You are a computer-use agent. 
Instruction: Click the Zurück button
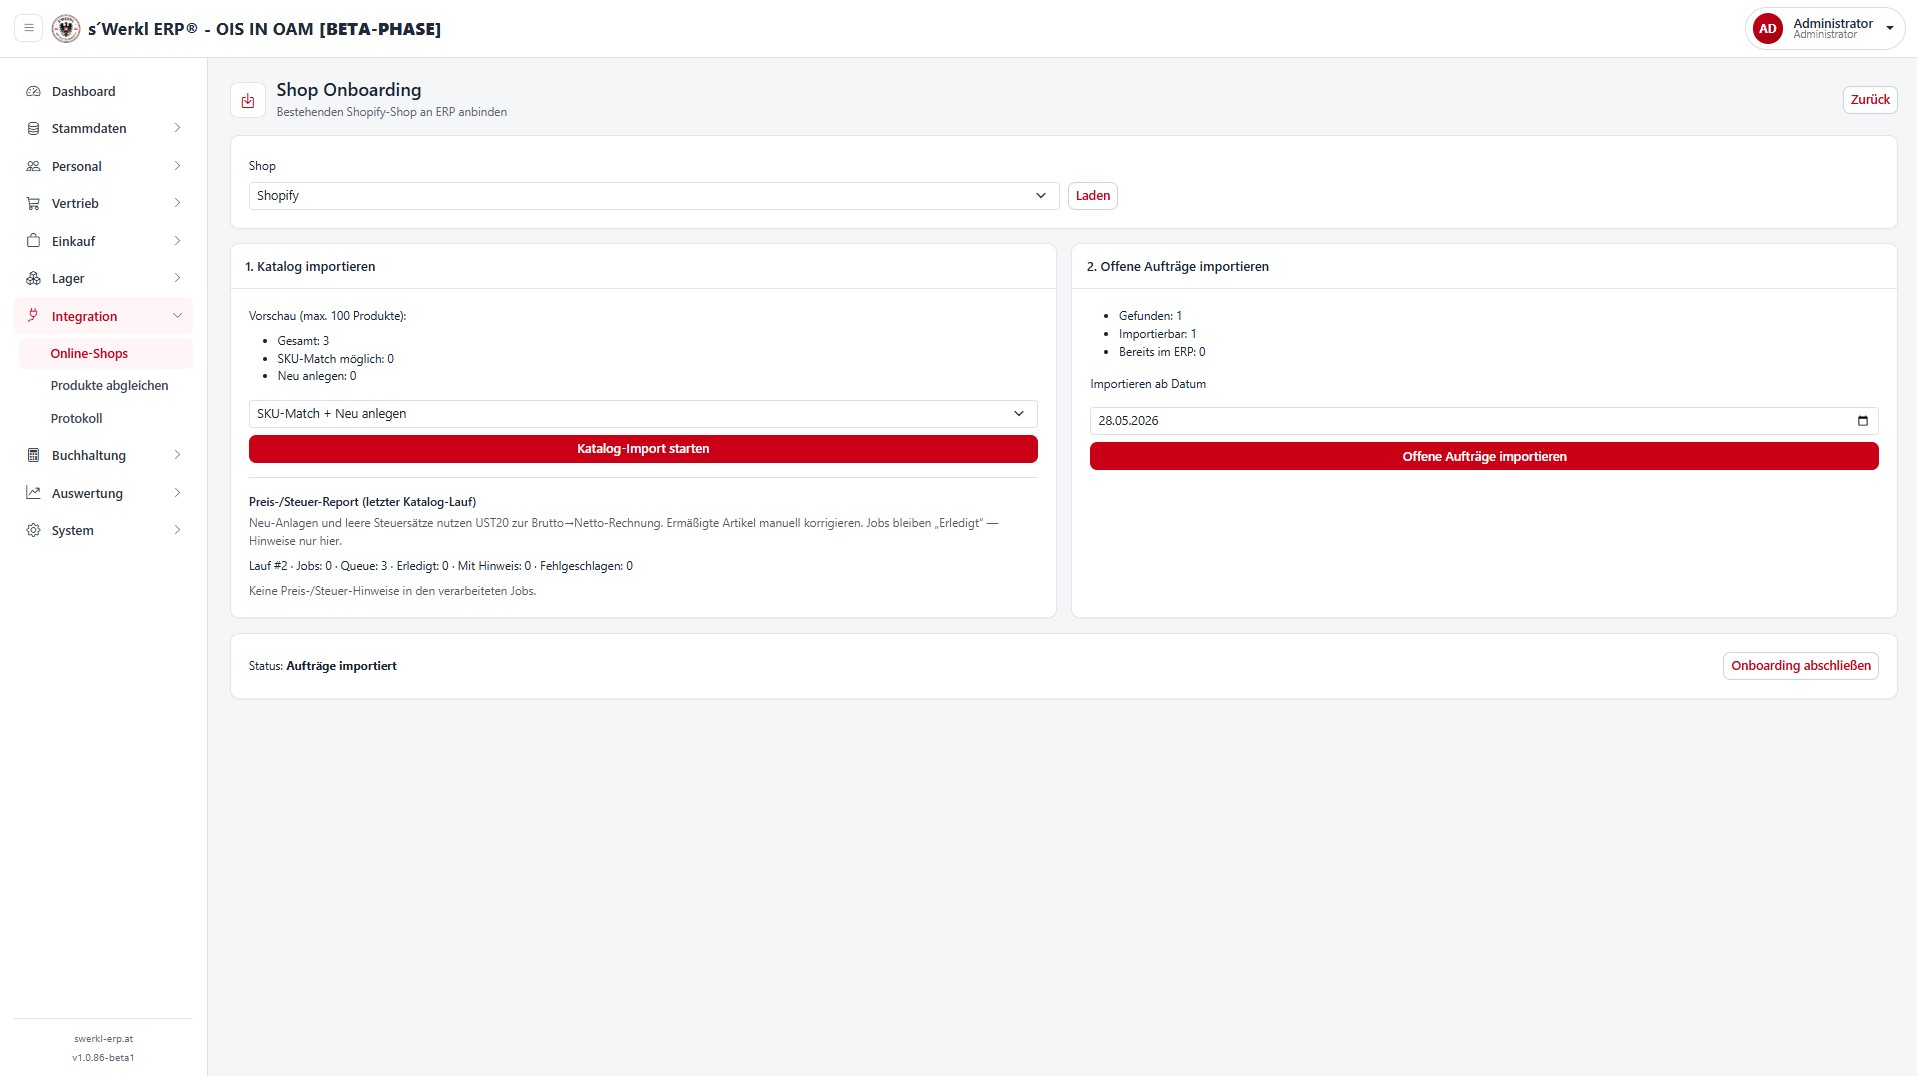(x=1869, y=100)
